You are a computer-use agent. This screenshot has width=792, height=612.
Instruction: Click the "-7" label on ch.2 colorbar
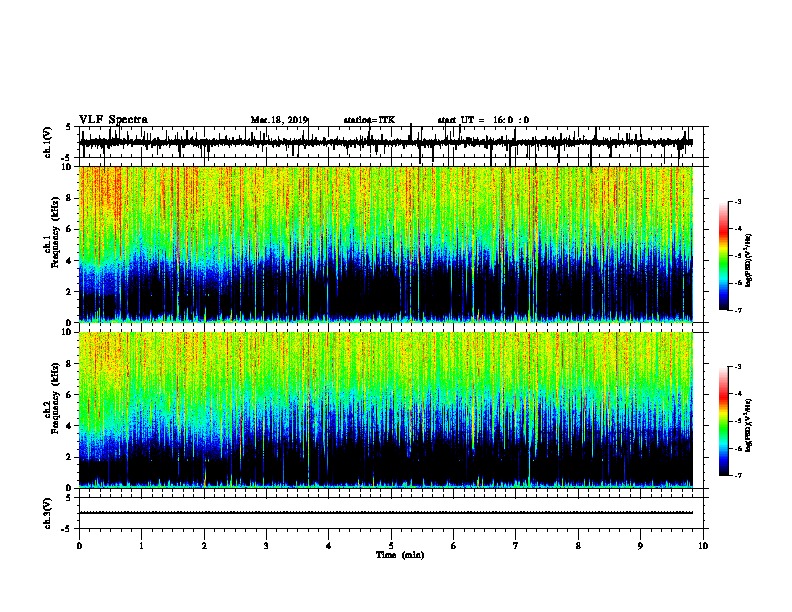pos(738,475)
